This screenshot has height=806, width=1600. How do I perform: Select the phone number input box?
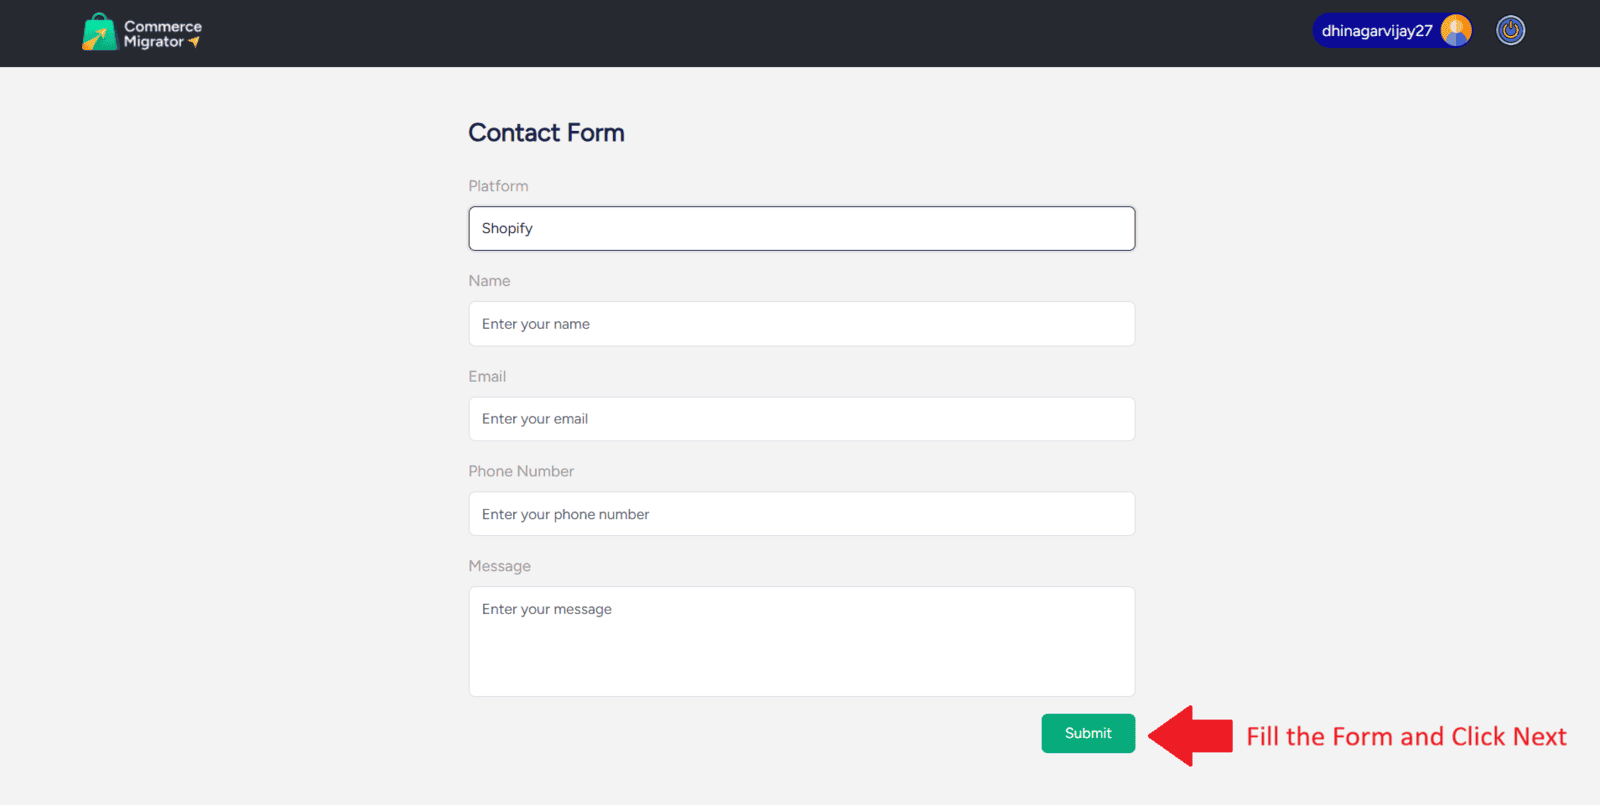(x=801, y=514)
